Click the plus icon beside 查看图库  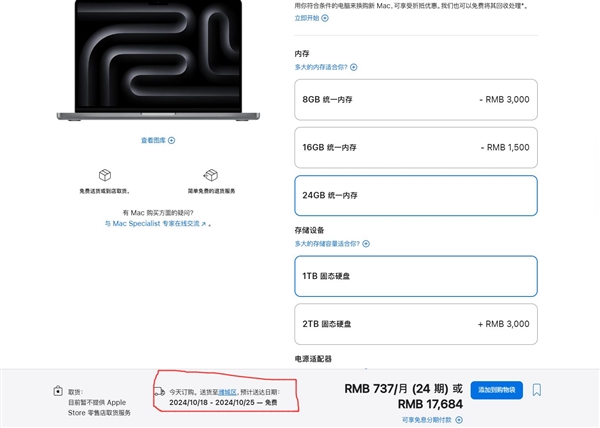pos(172,140)
